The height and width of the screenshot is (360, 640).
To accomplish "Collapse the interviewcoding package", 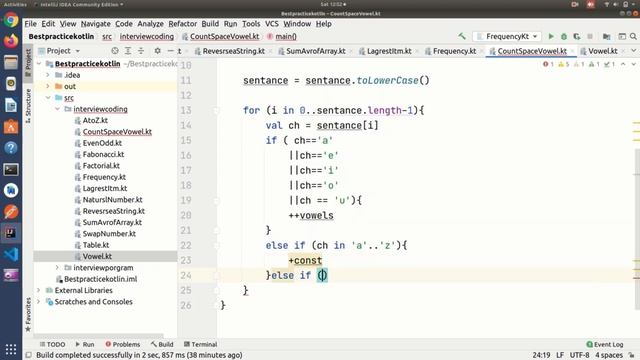I will point(57,109).
